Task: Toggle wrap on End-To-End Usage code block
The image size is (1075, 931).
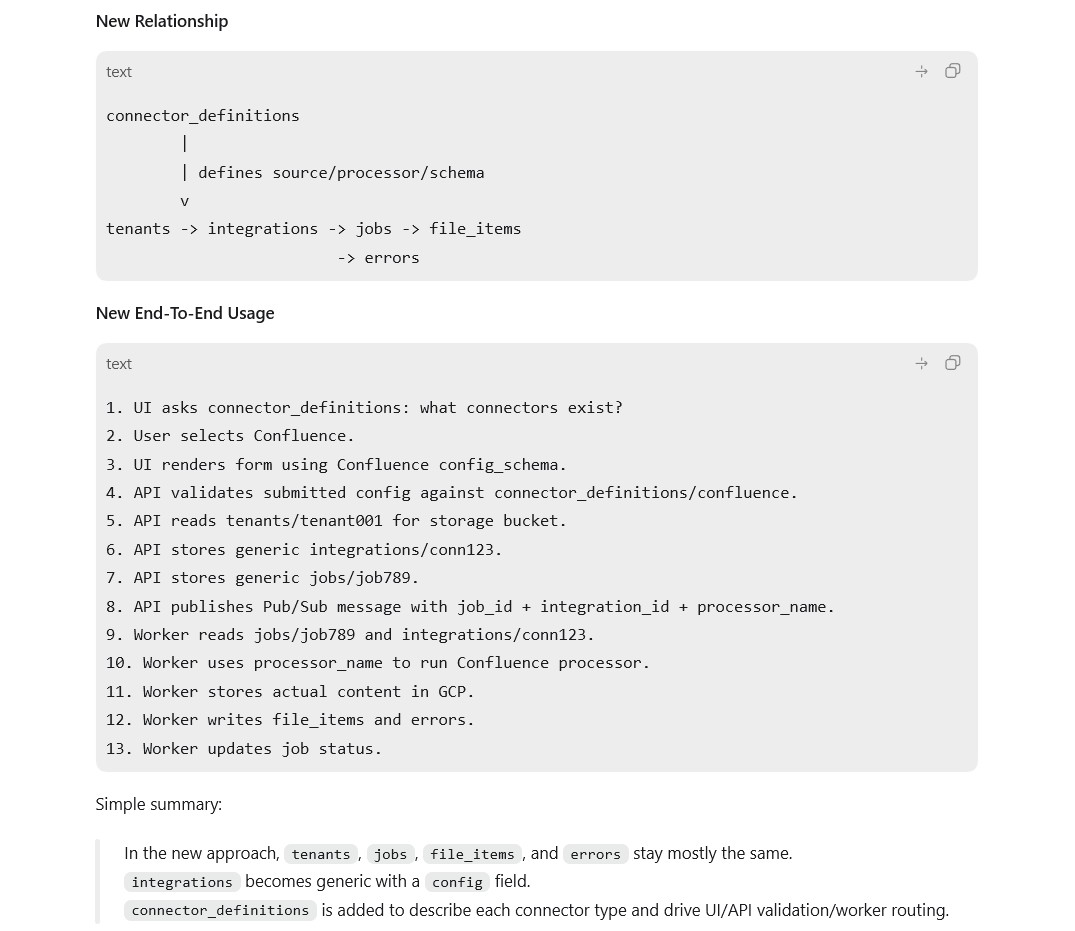Action: coord(921,363)
